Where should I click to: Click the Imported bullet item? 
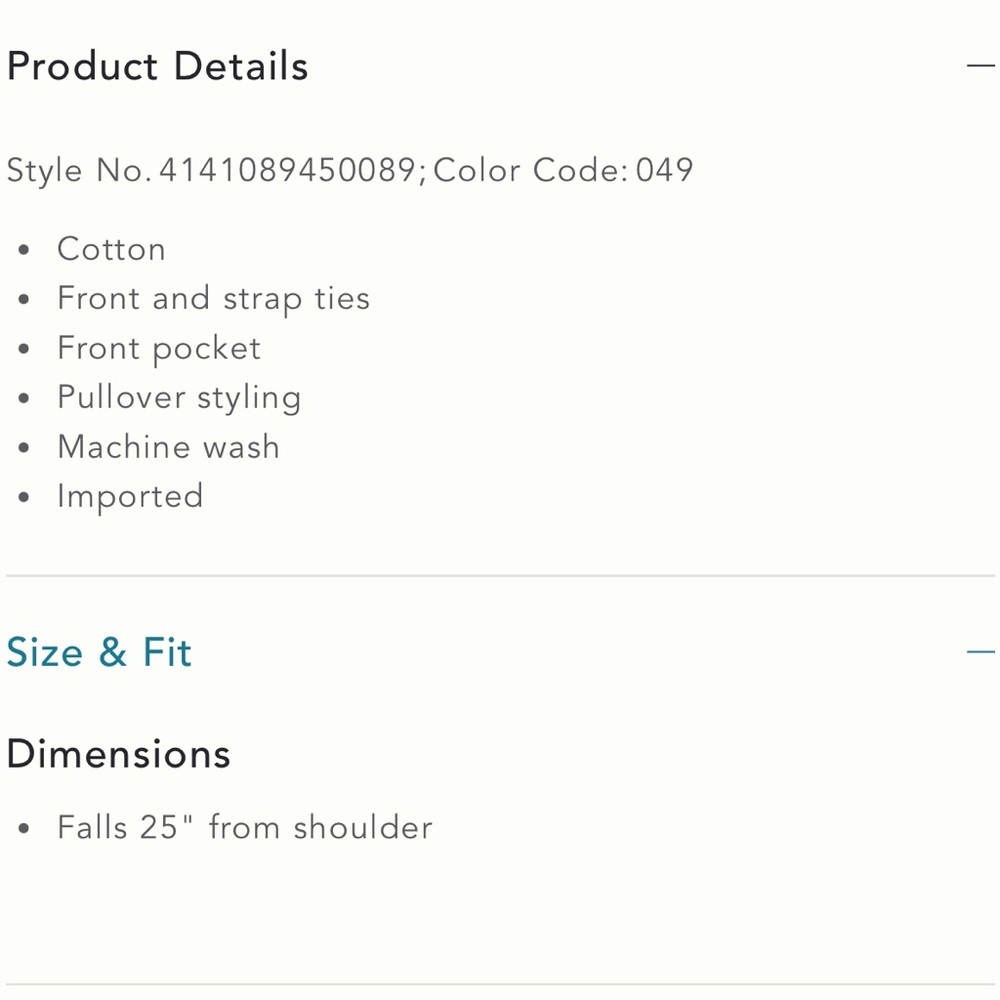(x=130, y=496)
